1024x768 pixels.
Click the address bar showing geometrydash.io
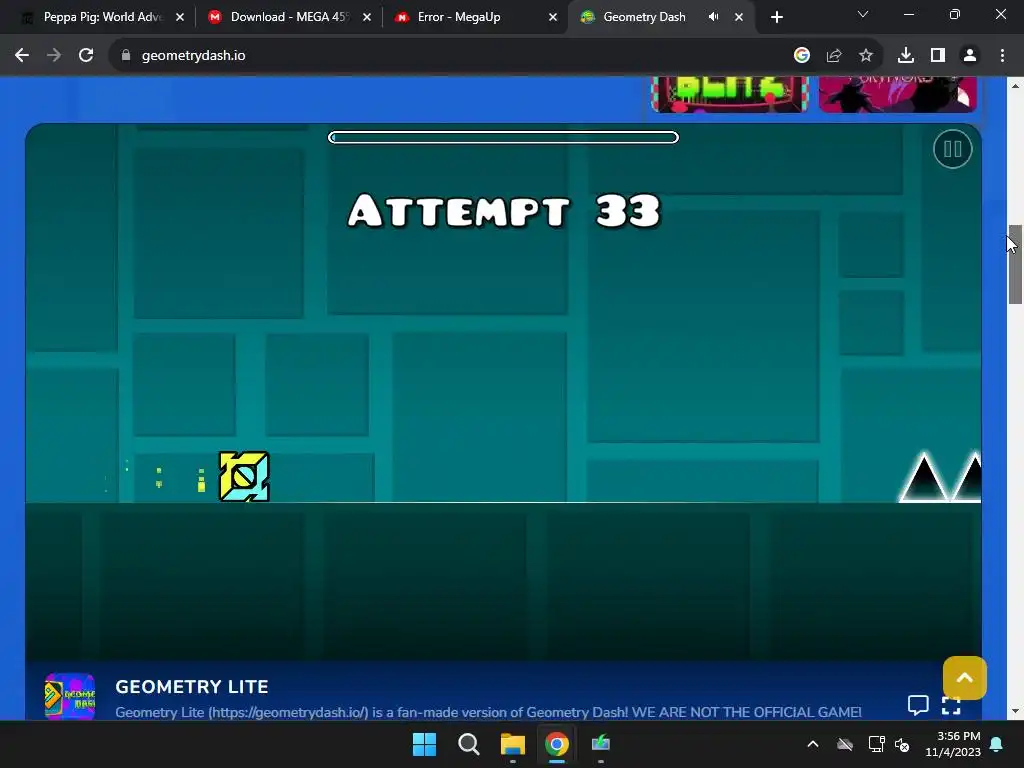[451, 56]
